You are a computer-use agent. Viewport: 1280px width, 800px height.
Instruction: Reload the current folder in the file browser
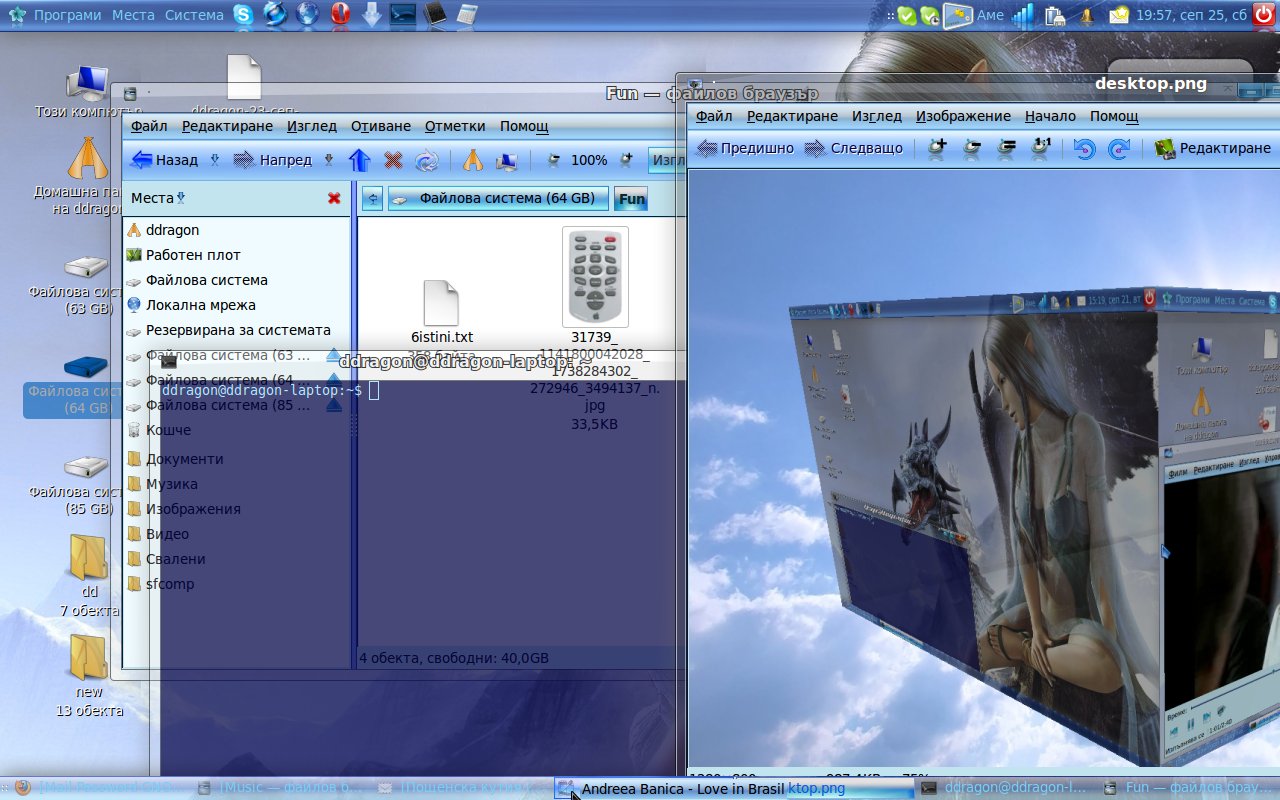(x=427, y=160)
